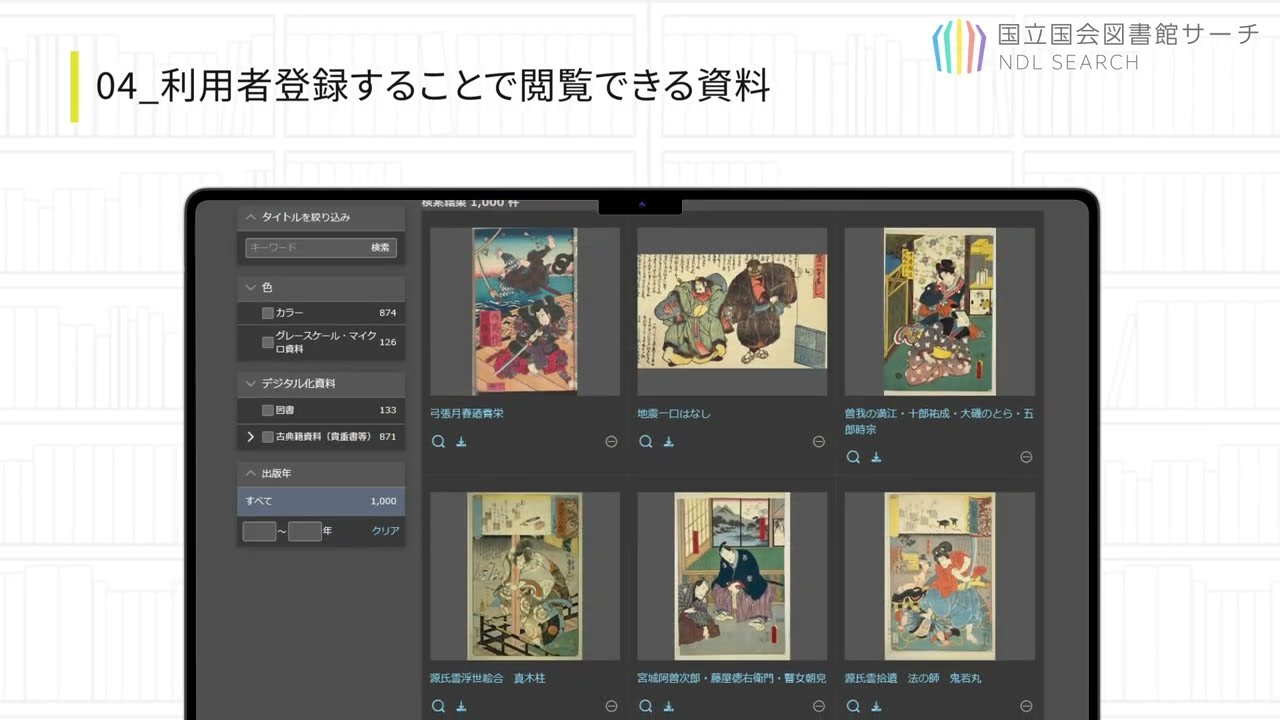Open the title link 地震一口はなし
Image resolution: width=1280 pixels, height=720 pixels.
point(674,413)
